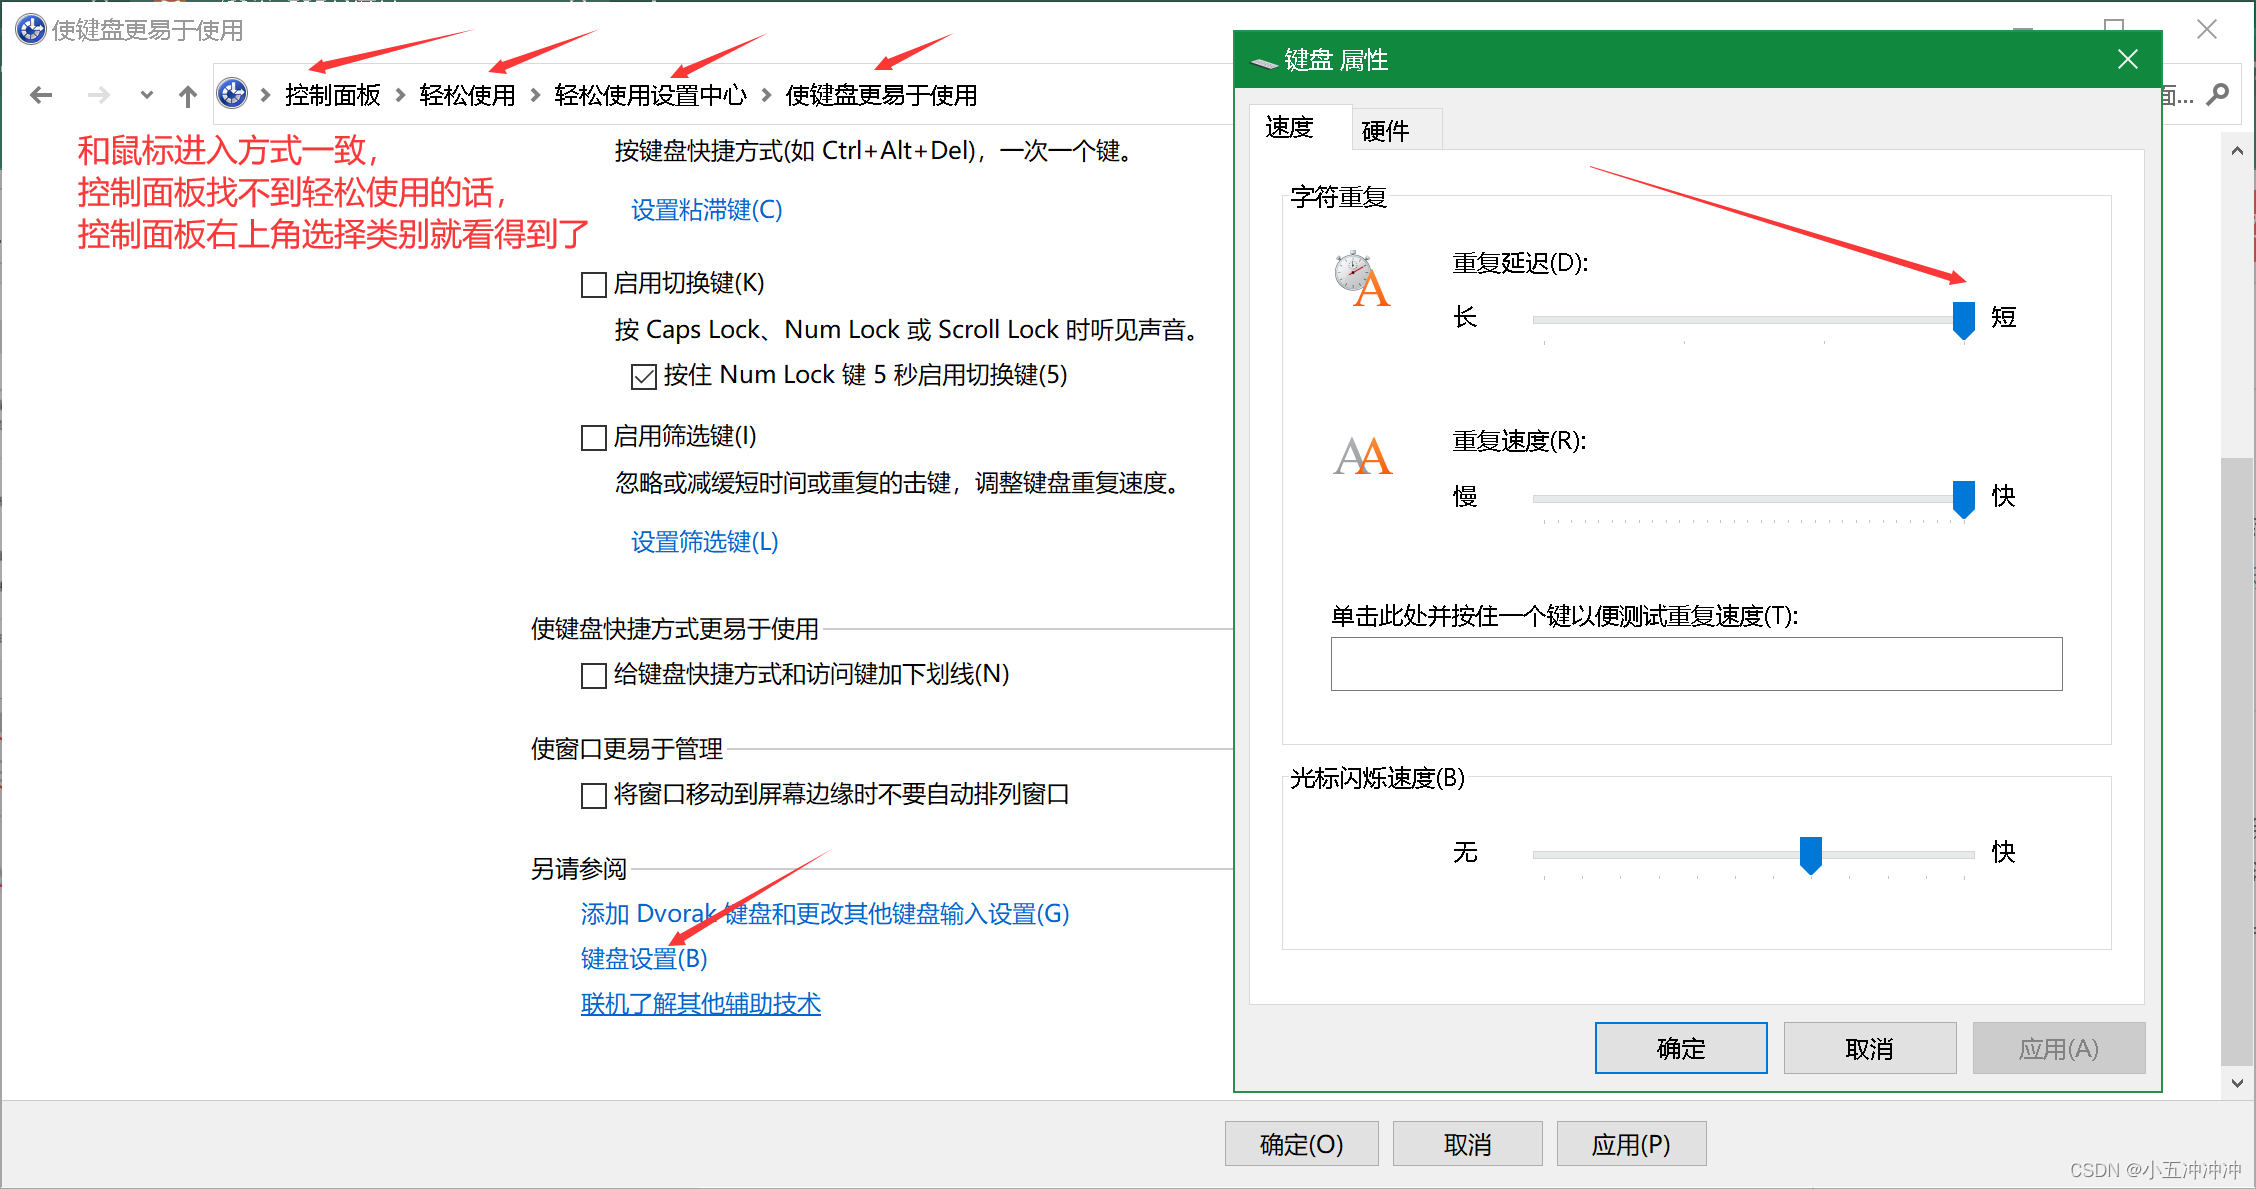2256x1189 pixels.
Task: Click the repeat delay clock icon
Action: pos(1362,280)
